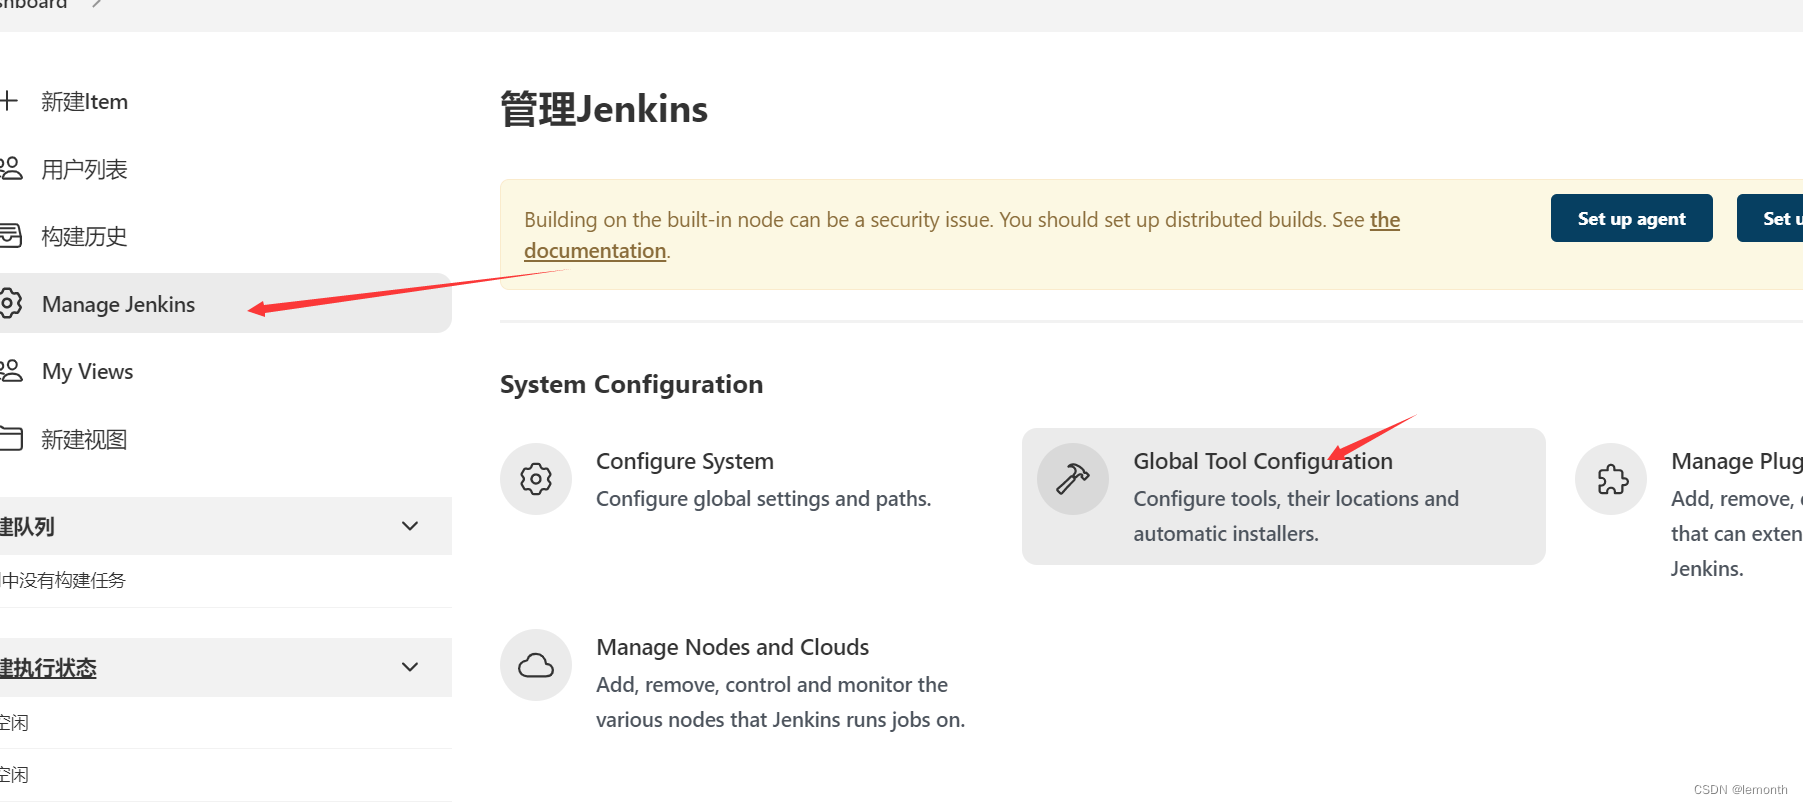Viewport: 1803px width, 804px height.
Task: Open My Views in the sidebar
Action: point(88,372)
